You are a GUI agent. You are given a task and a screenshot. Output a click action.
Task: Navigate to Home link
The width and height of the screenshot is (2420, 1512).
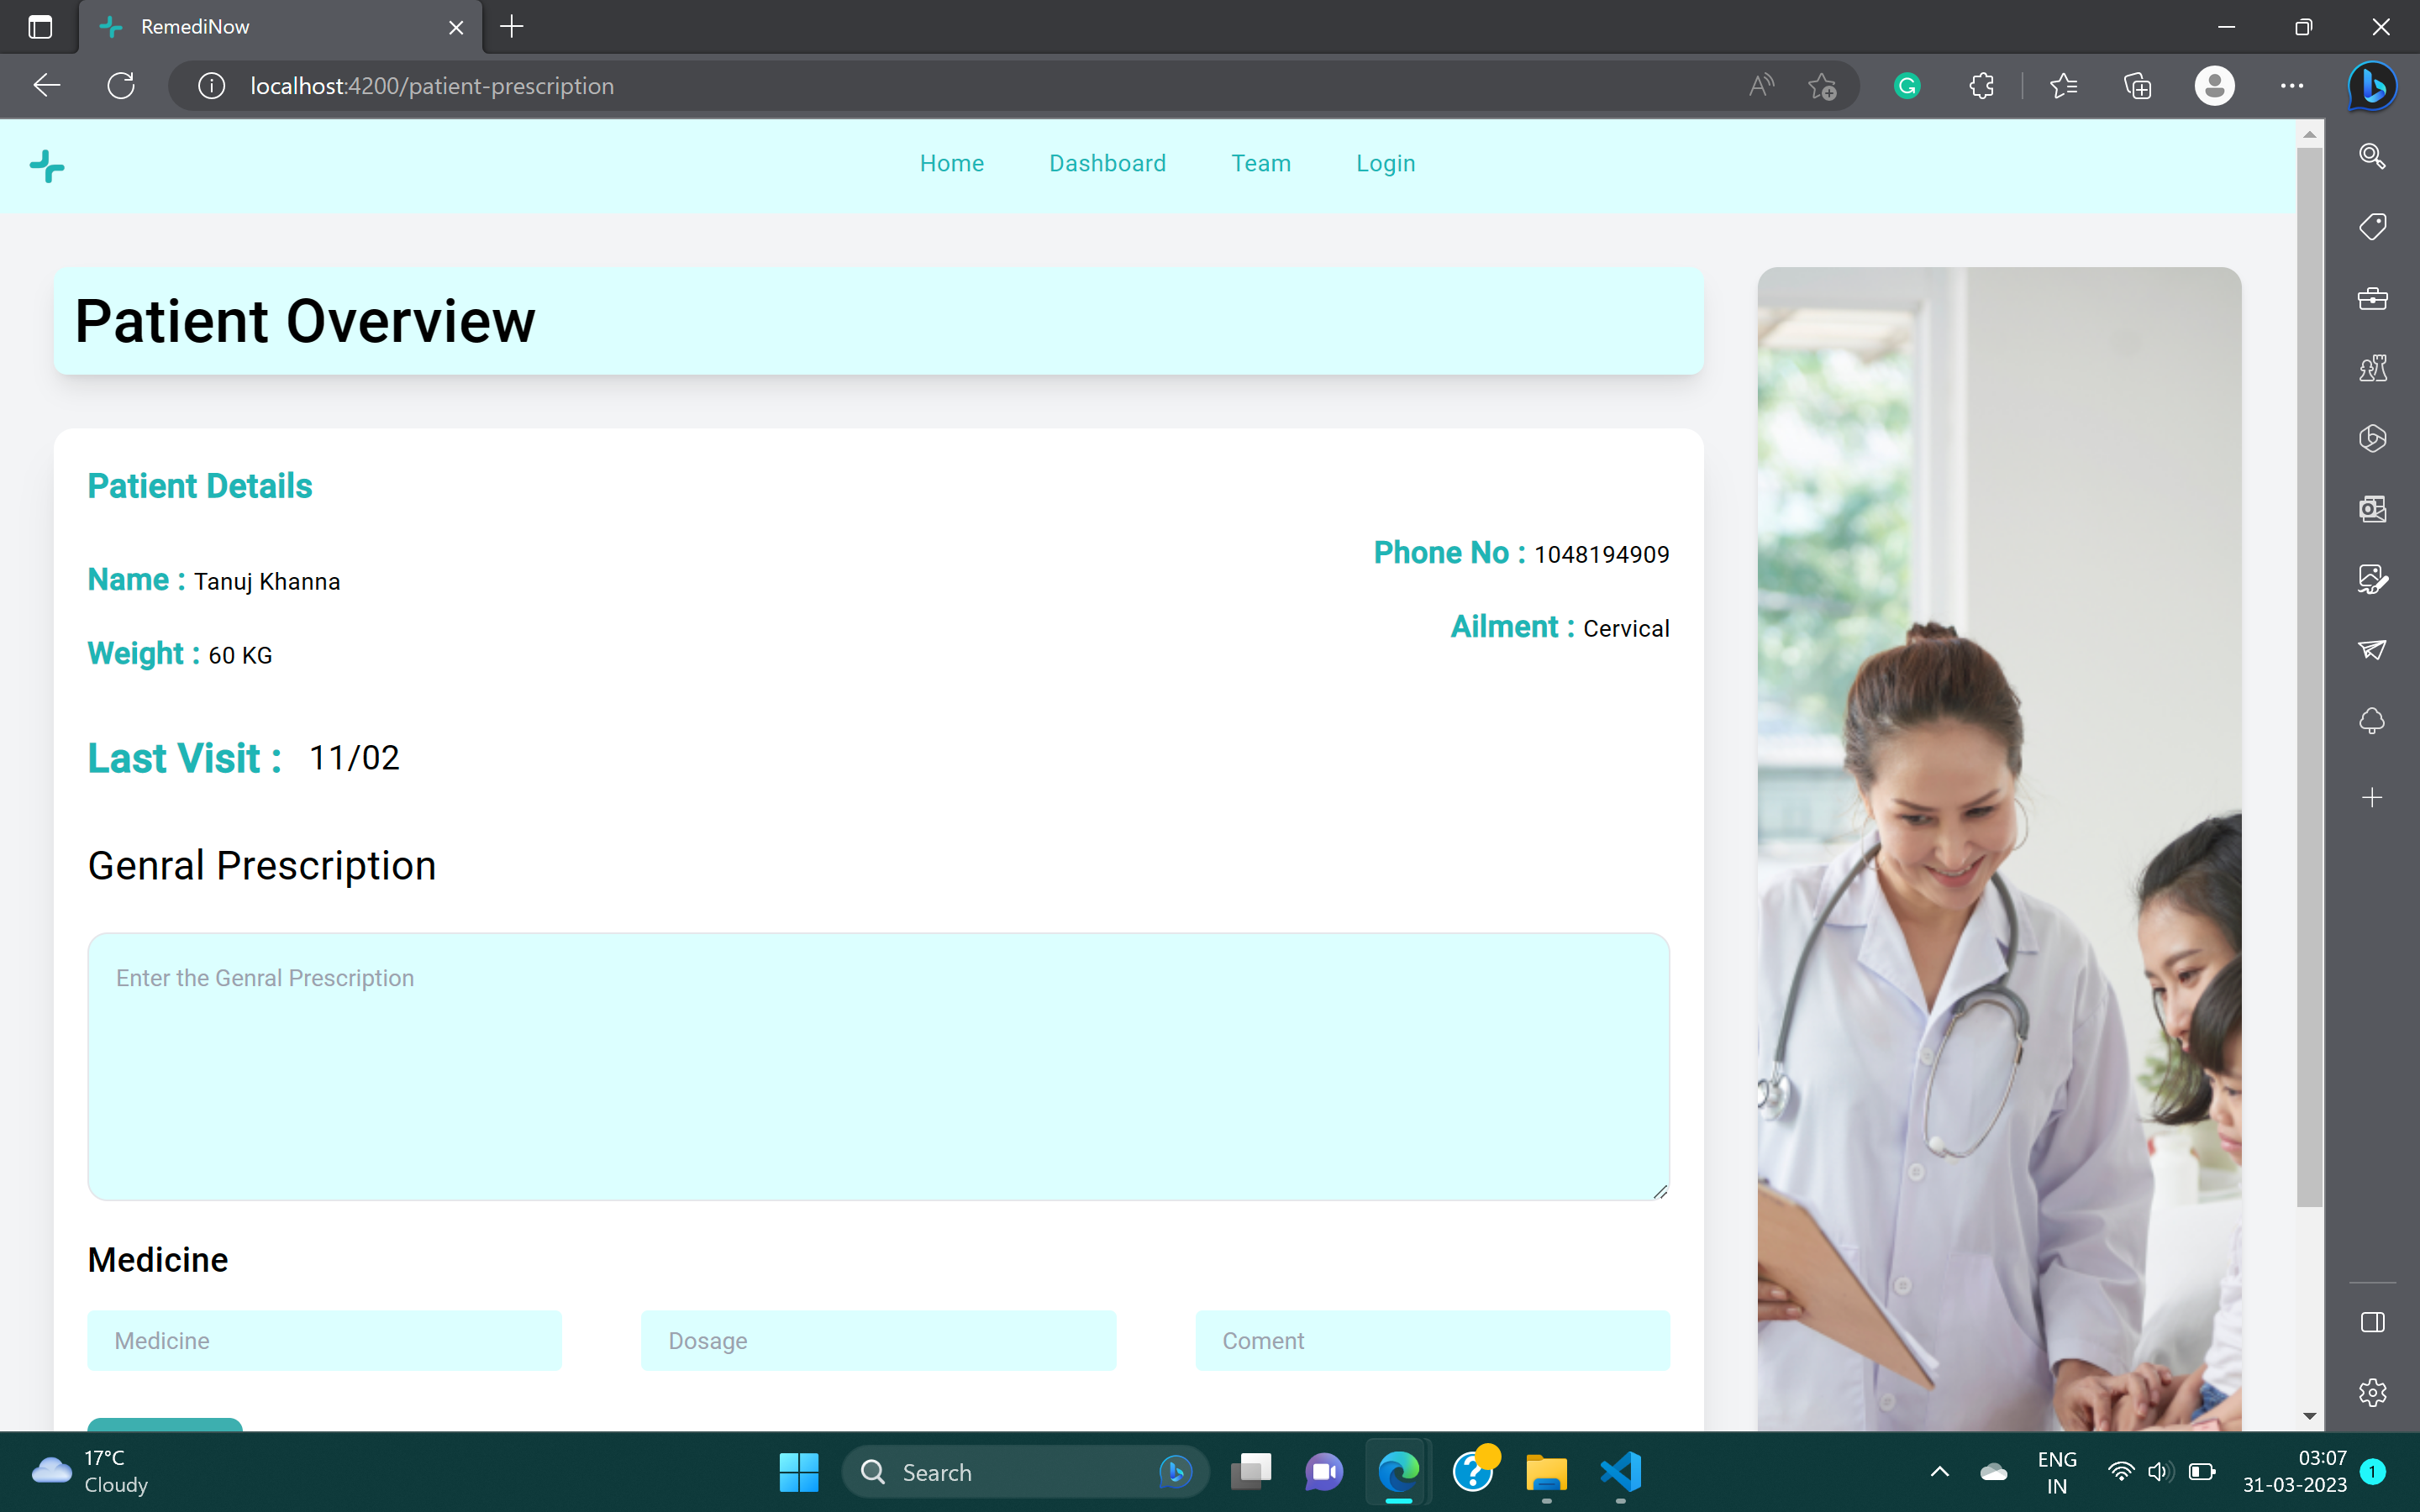click(951, 163)
